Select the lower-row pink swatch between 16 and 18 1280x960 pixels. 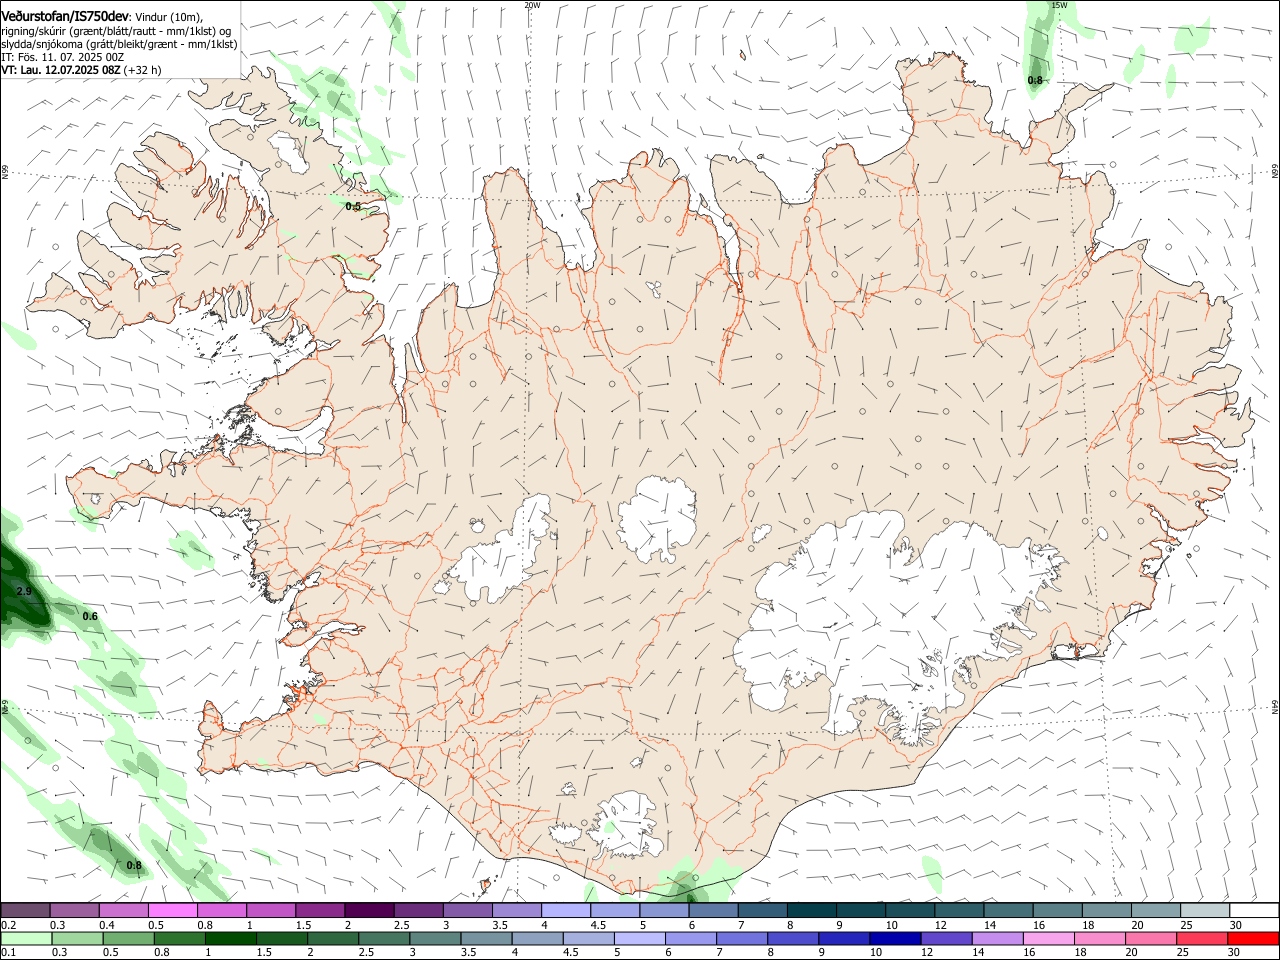pyautogui.click(x=1047, y=938)
